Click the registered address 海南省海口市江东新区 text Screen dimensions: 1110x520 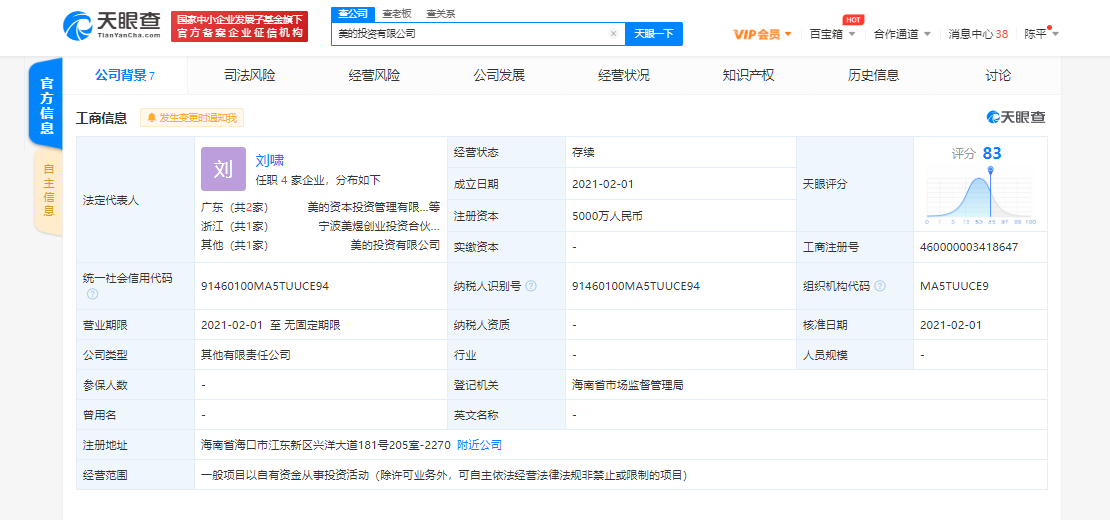click(325, 445)
